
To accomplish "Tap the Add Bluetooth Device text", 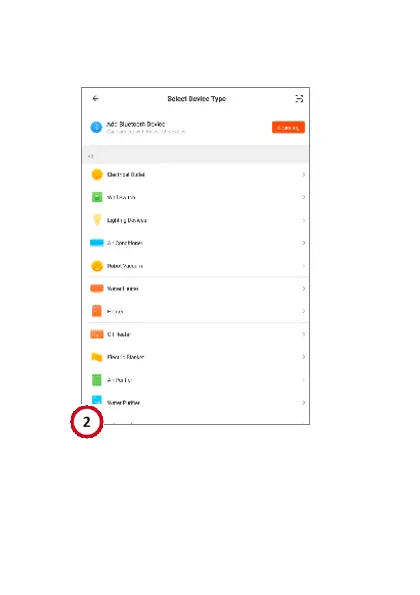I will tap(136, 124).
